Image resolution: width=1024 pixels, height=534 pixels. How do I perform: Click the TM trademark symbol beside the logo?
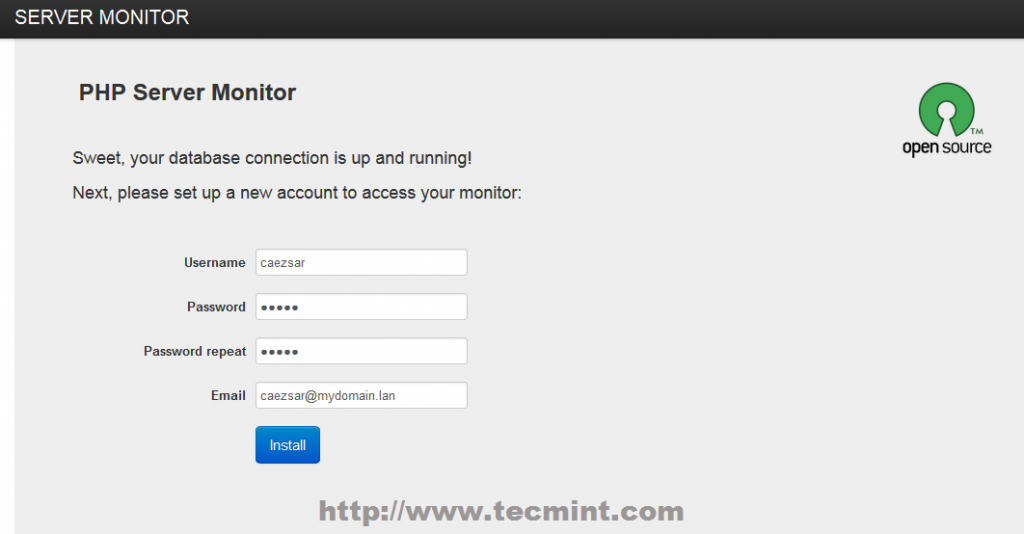977,131
